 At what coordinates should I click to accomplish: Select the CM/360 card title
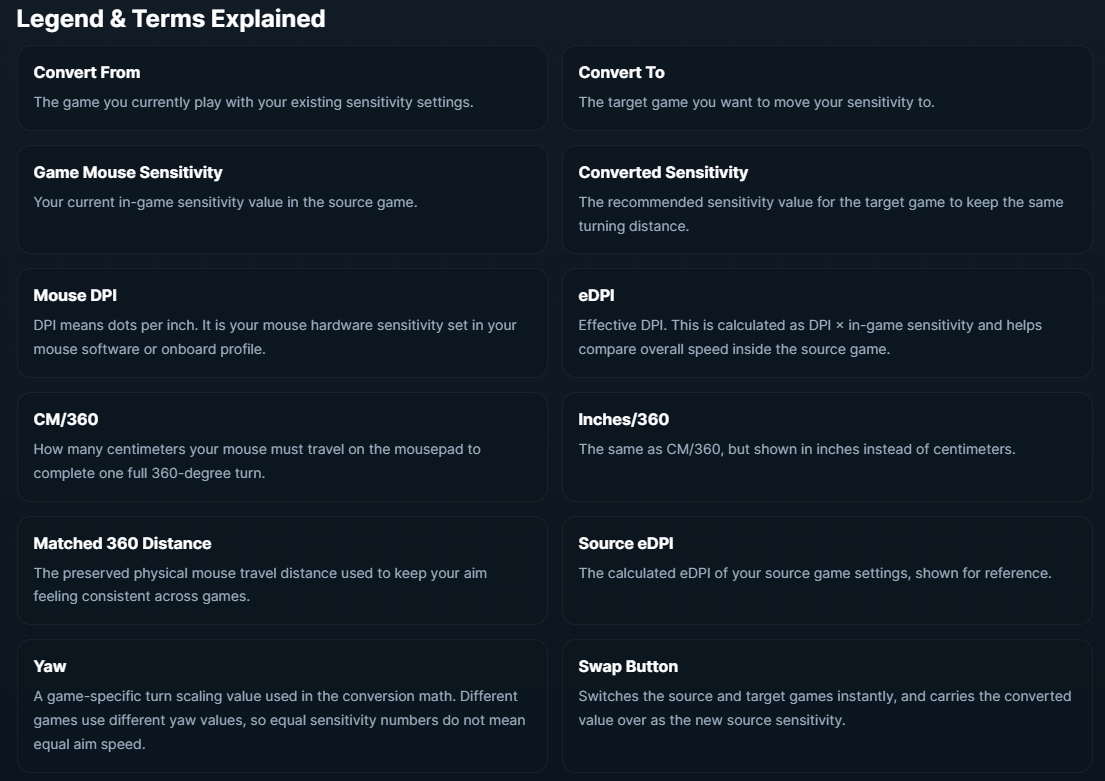click(x=66, y=419)
